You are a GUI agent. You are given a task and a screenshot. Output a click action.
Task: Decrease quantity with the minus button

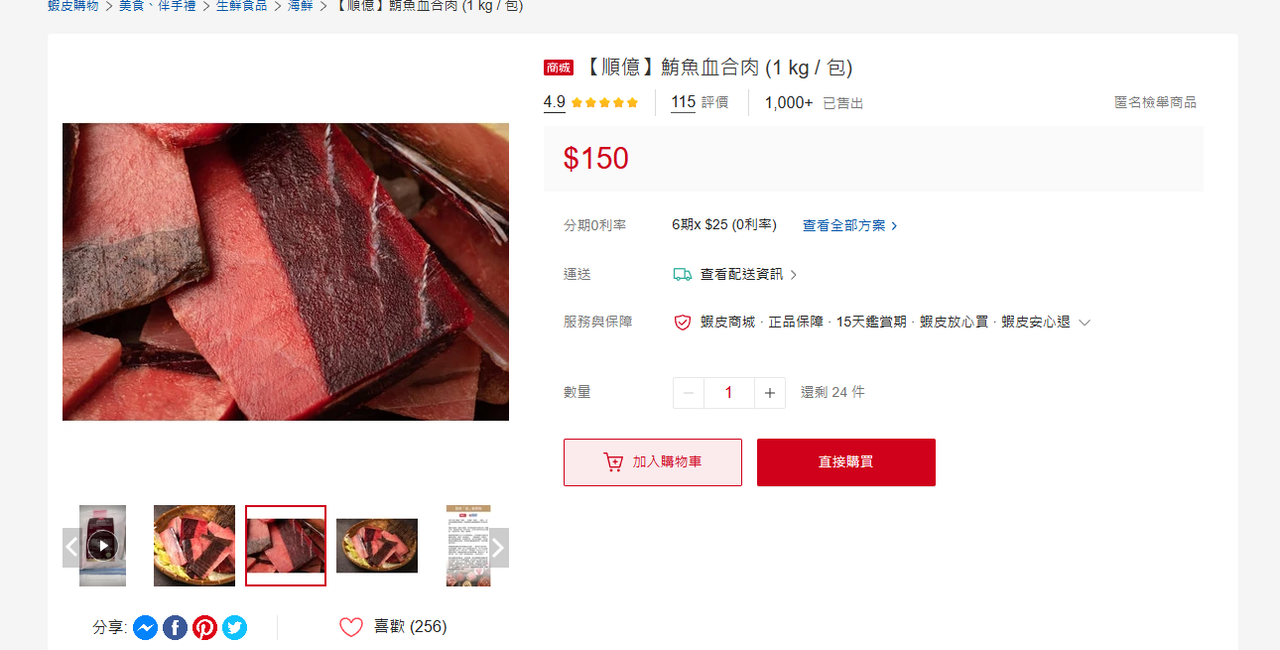point(688,393)
